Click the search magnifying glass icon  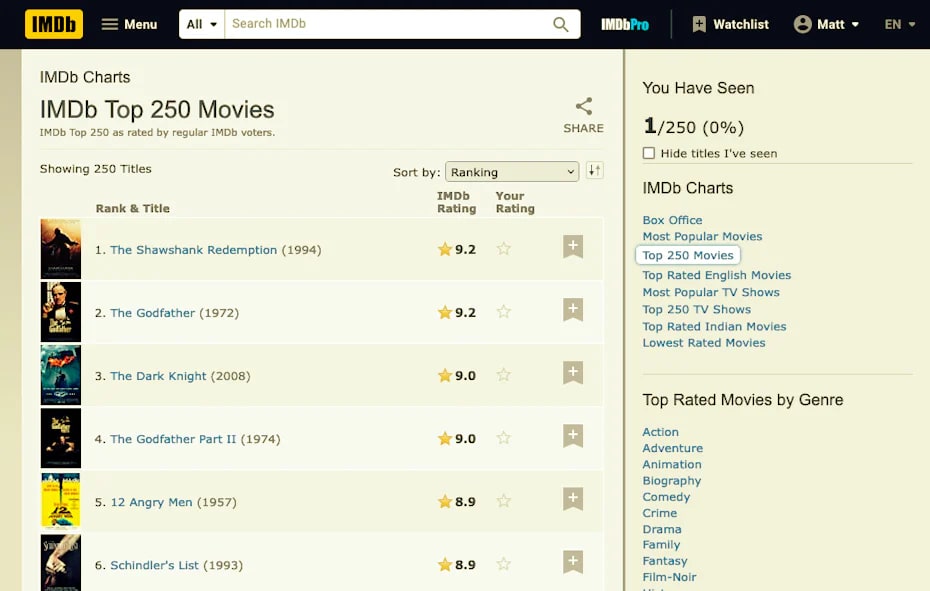[x=560, y=23]
